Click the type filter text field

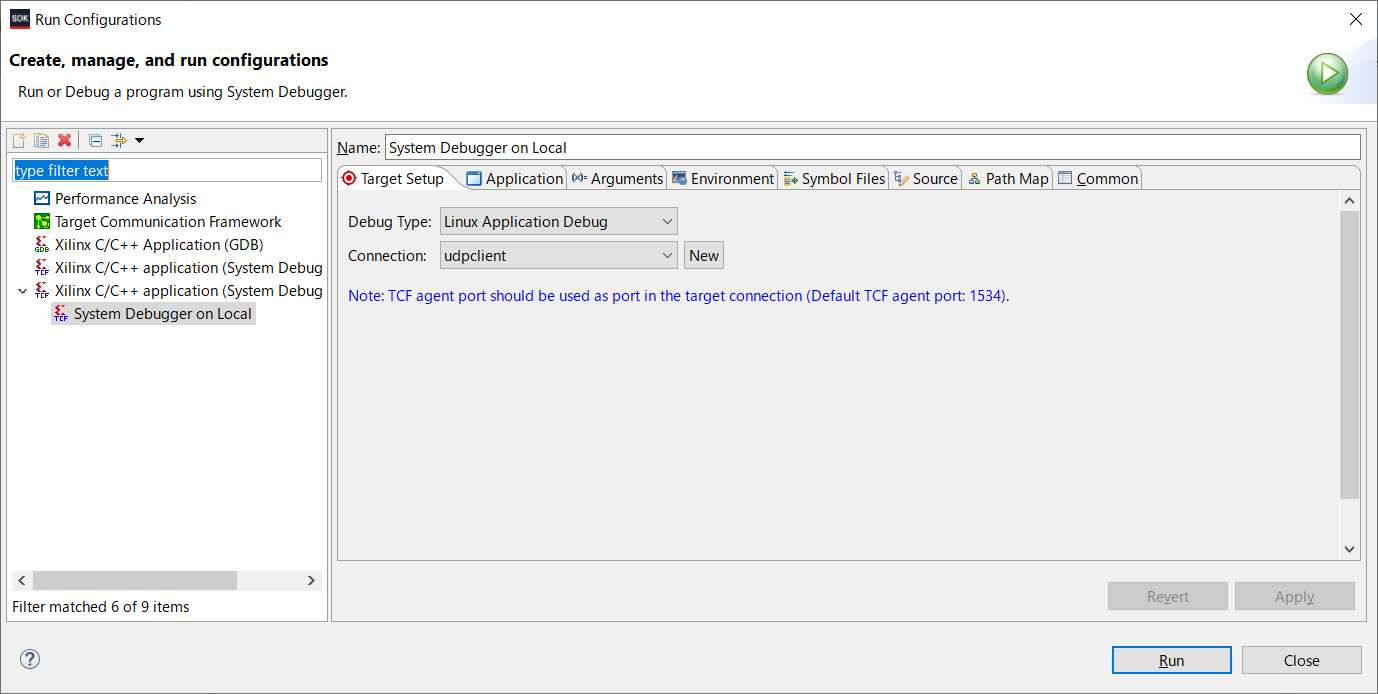click(x=167, y=171)
